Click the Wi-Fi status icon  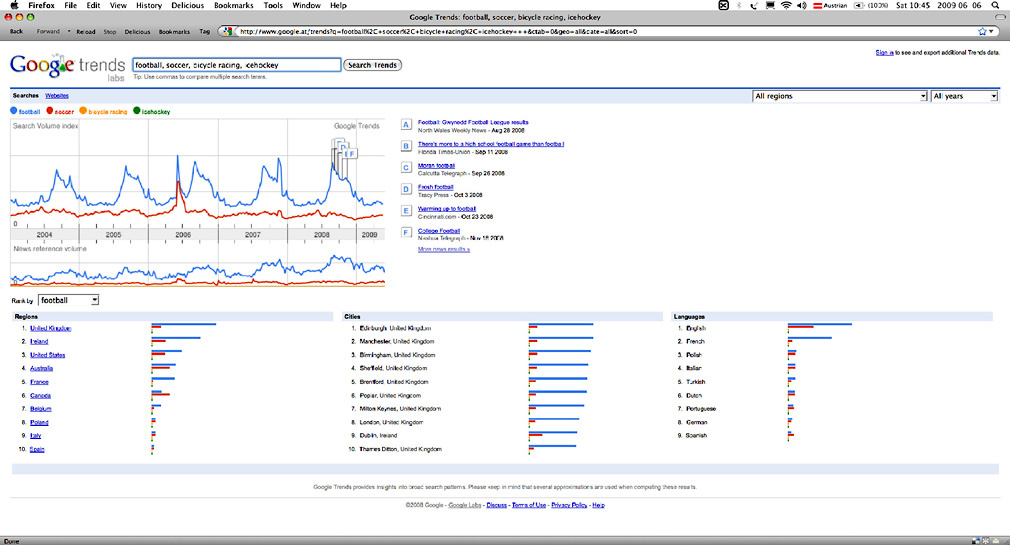(786, 6)
